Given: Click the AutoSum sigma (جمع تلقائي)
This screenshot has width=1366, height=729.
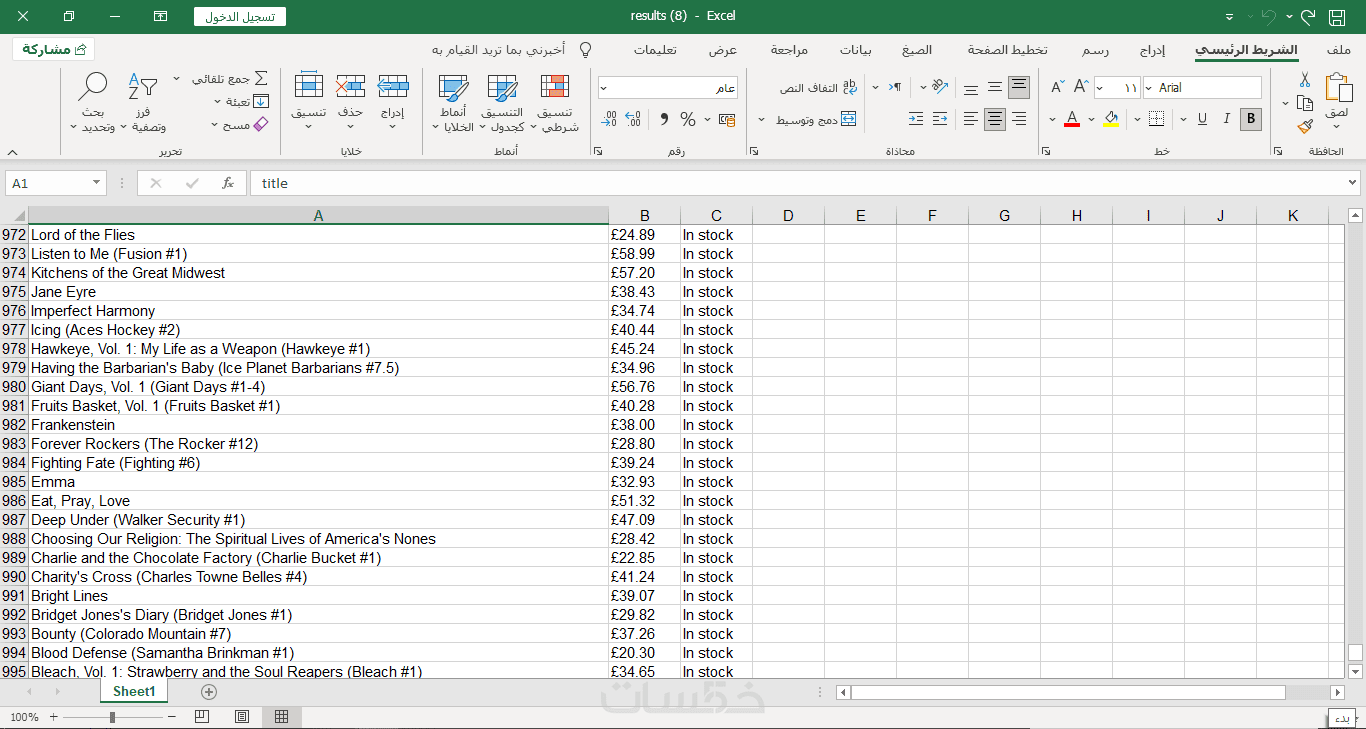Looking at the screenshot, I should [x=261, y=78].
